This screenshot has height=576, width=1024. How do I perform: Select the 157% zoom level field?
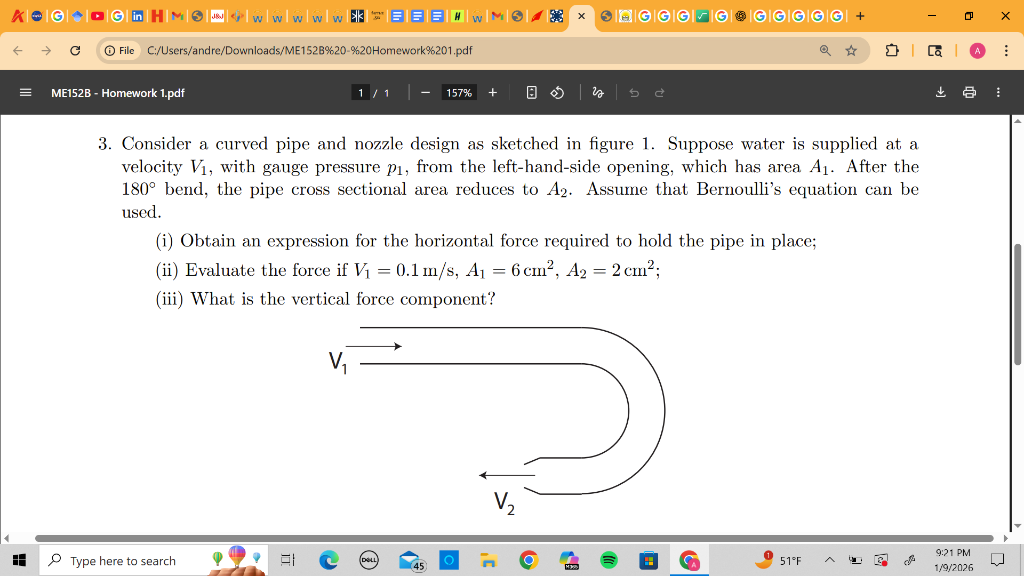tap(458, 93)
